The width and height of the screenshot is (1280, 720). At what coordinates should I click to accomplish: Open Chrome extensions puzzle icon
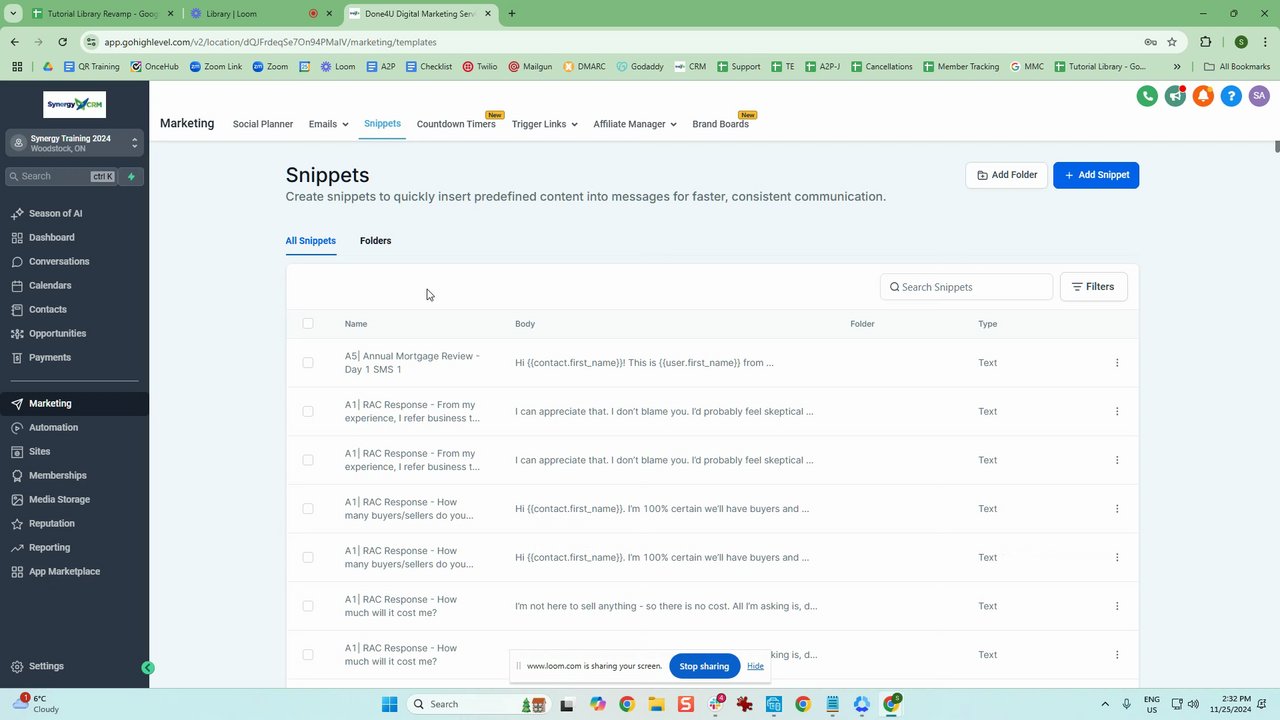(x=1205, y=42)
